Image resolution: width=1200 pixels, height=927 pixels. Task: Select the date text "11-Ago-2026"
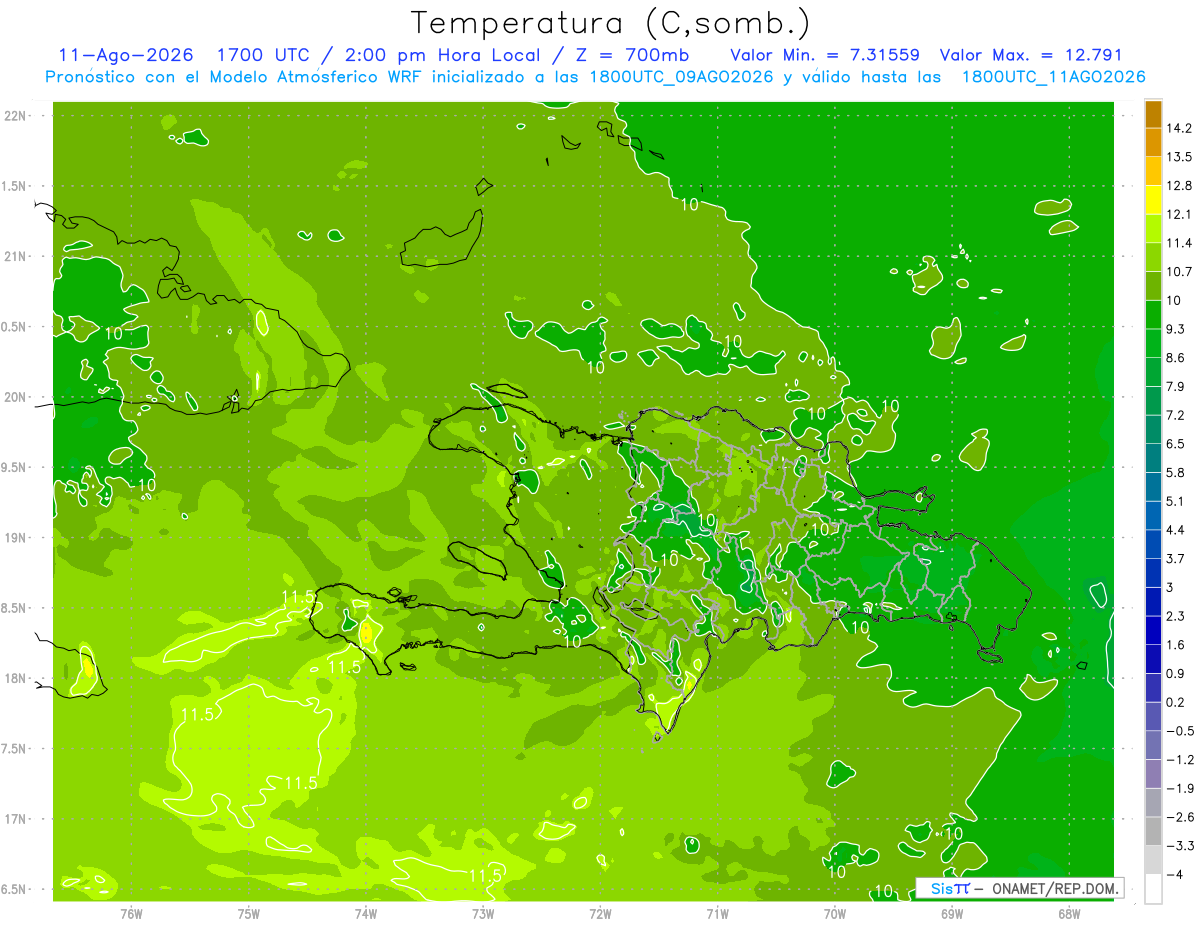(x=125, y=55)
